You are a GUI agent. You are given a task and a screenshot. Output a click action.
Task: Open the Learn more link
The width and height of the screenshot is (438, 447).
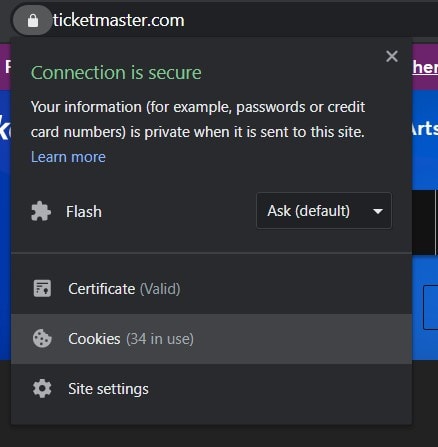(68, 157)
